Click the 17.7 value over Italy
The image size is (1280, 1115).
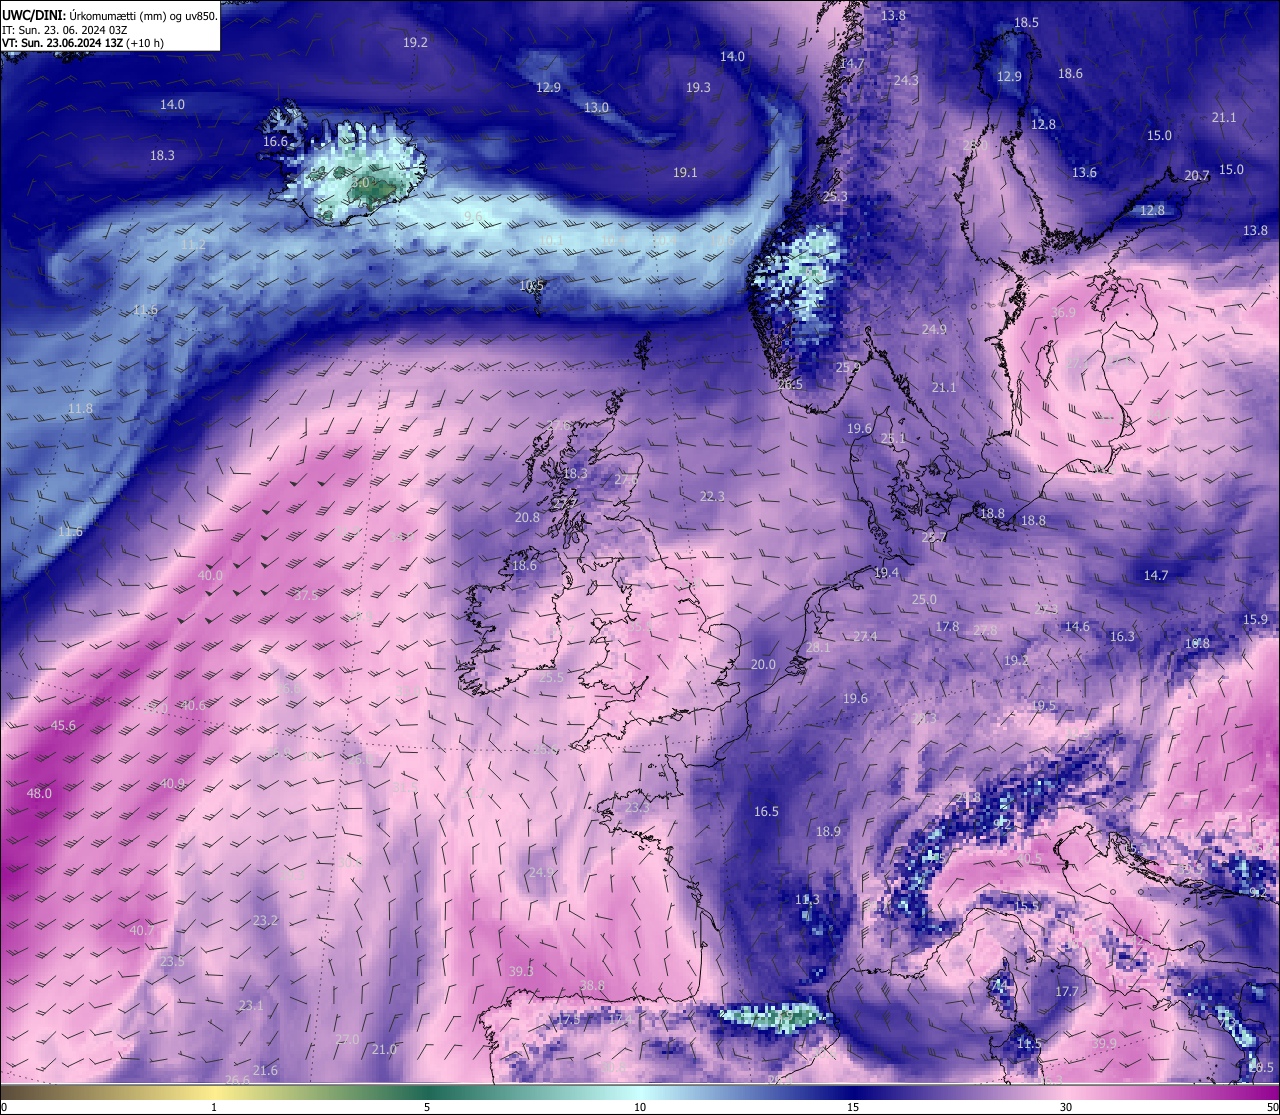pyautogui.click(x=1067, y=991)
